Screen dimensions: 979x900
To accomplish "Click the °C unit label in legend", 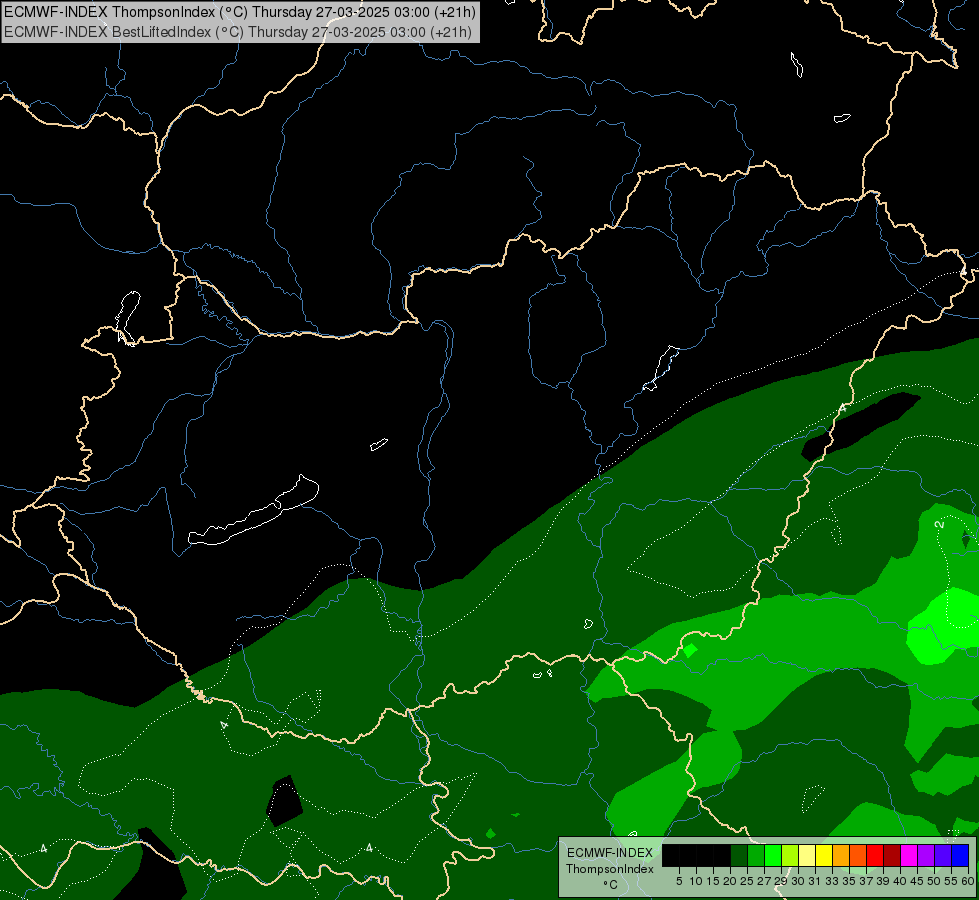I will 611,885.
